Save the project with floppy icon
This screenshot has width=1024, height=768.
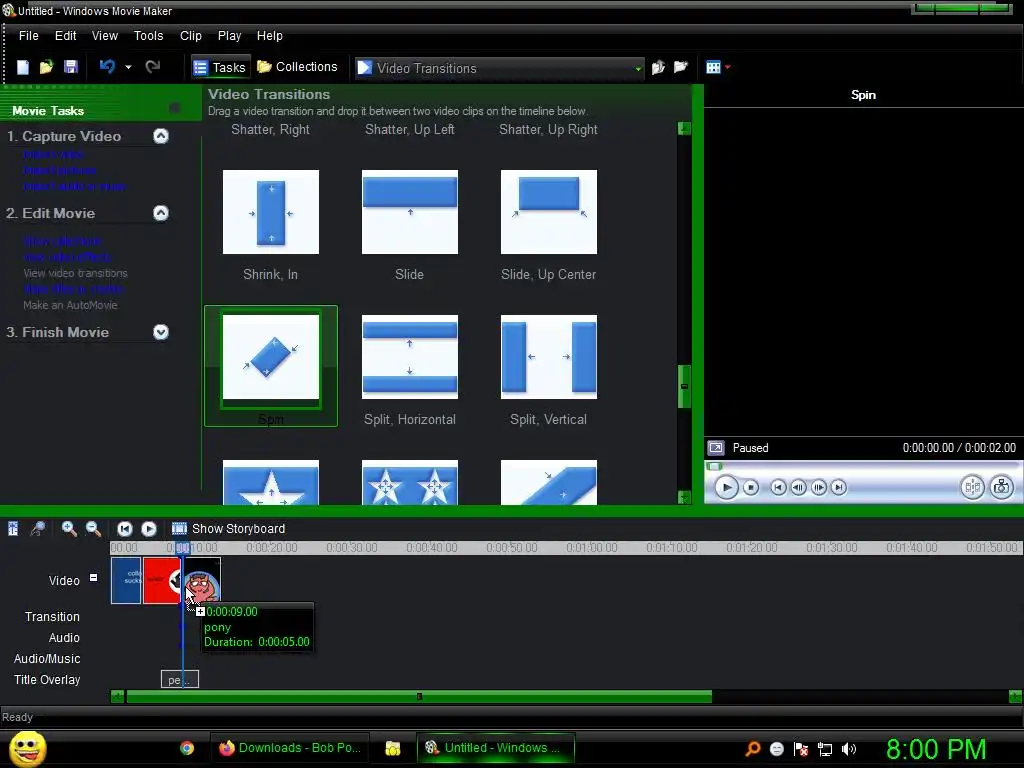coord(71,67)
